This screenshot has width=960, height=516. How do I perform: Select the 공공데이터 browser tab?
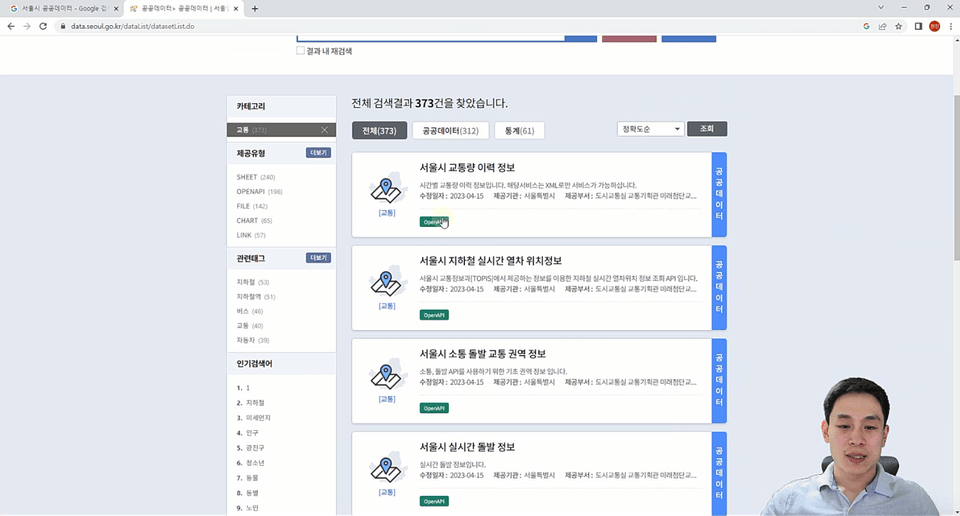point(182,9)
